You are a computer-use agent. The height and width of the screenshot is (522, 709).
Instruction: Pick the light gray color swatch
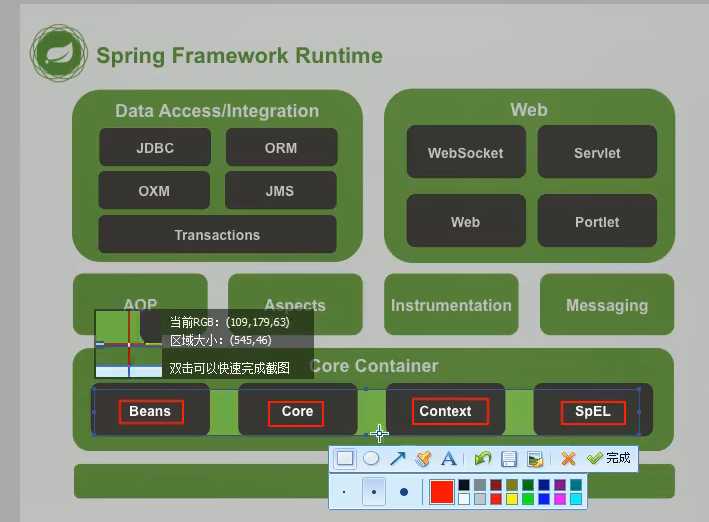click(480, 499)
